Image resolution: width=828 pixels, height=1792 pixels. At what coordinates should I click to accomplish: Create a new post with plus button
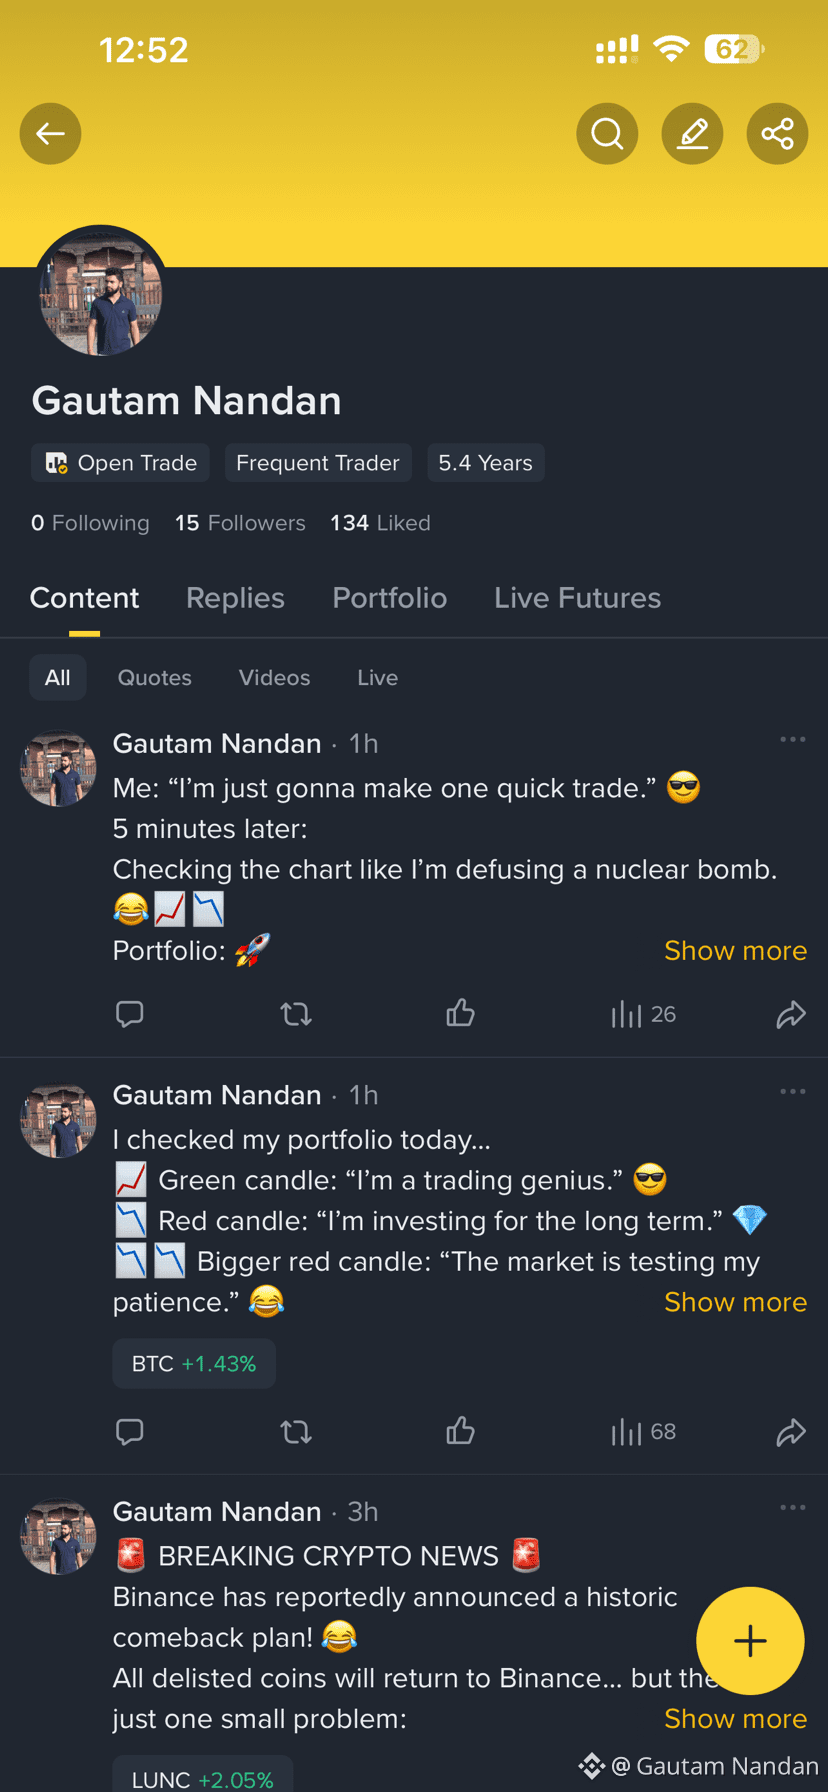click(x=750, y=1640)
